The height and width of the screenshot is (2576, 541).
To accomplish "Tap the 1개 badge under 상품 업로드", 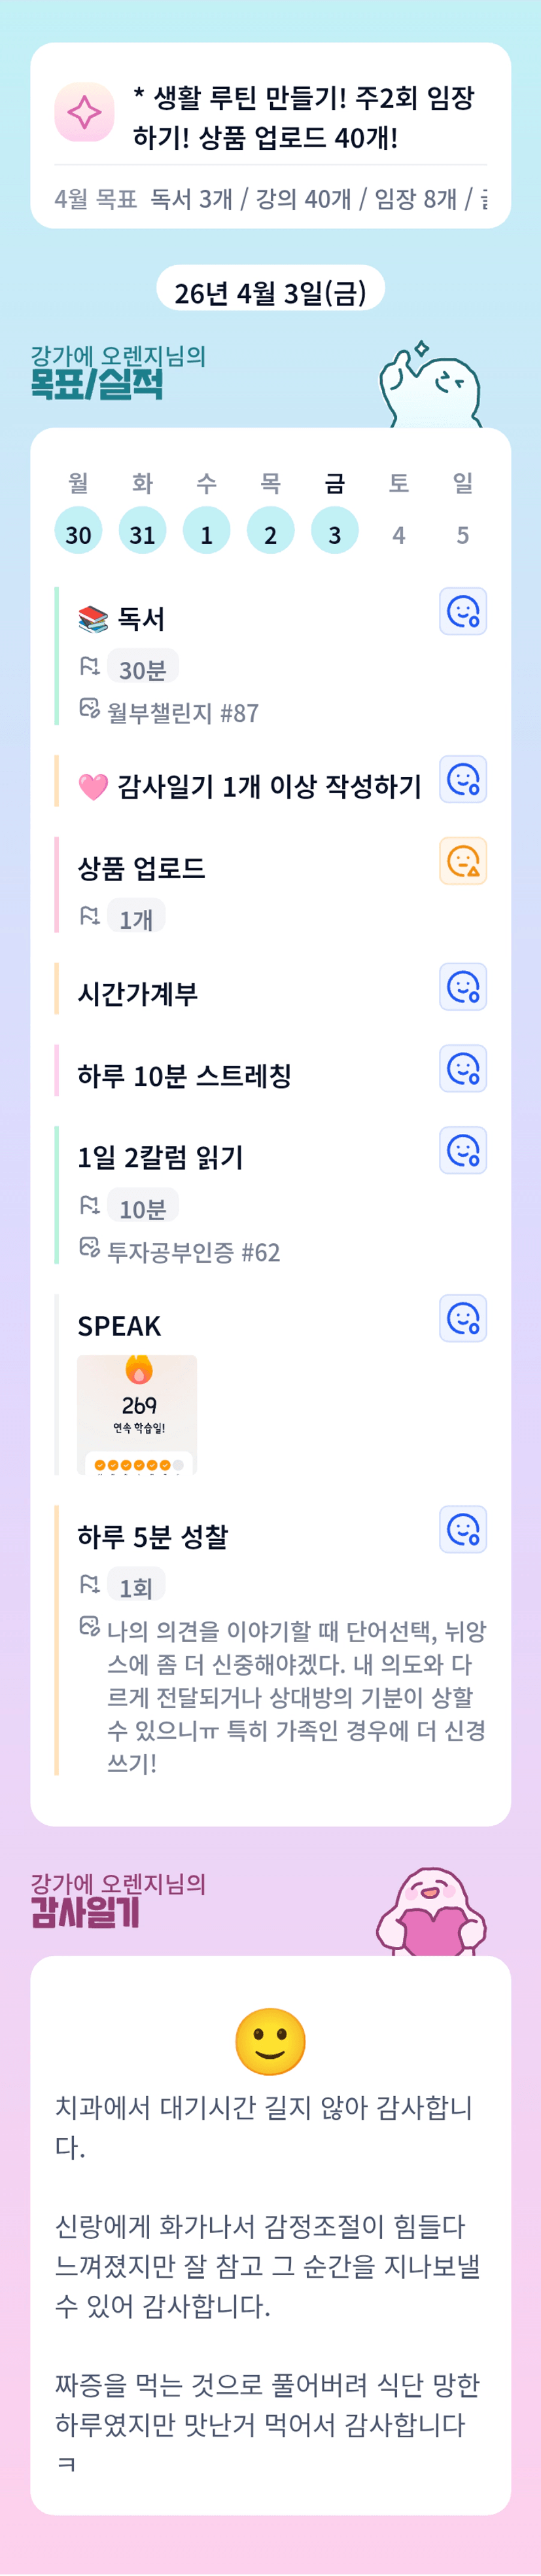I will tap(136, 918).
